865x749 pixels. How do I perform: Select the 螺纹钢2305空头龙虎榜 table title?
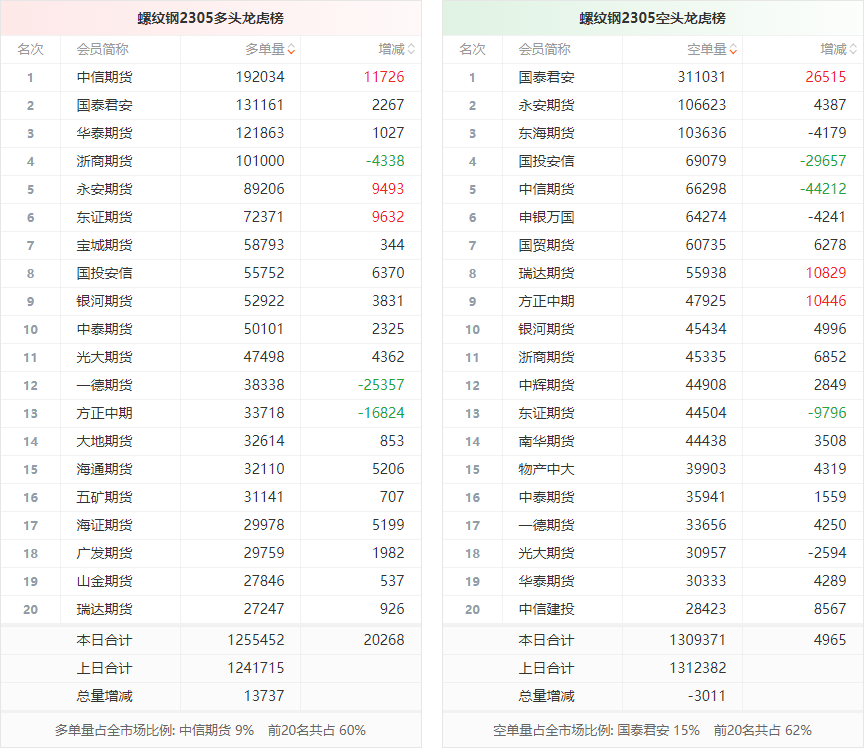(652, 18)
